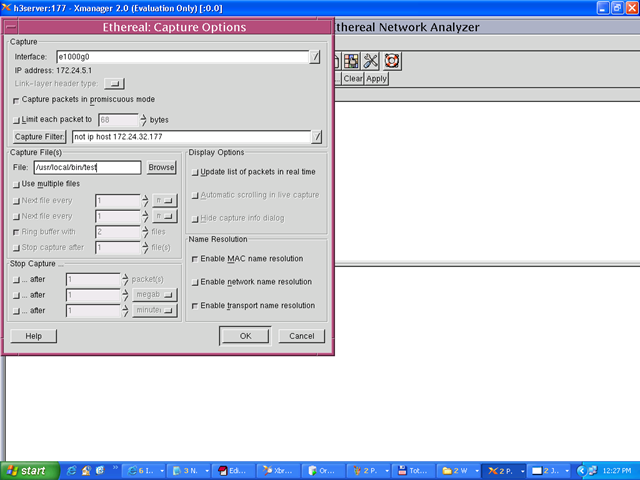Open the Edi... taskbar application

(x=234, y=471)
